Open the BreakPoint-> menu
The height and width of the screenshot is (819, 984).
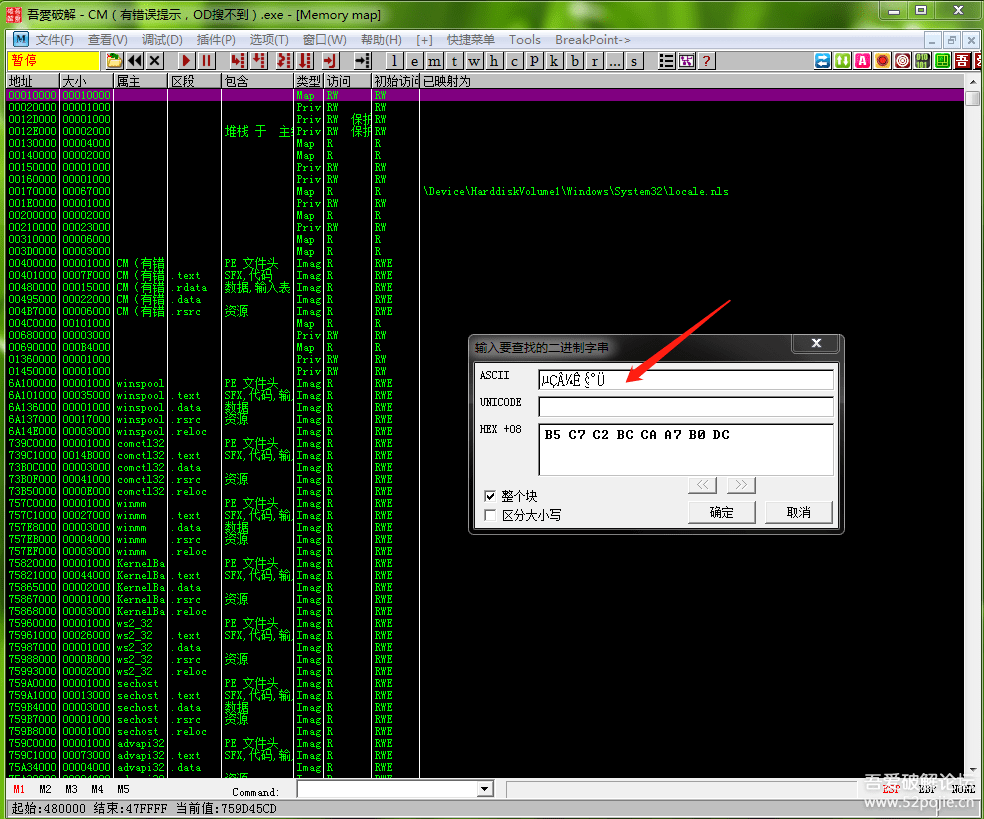[593, 40]
